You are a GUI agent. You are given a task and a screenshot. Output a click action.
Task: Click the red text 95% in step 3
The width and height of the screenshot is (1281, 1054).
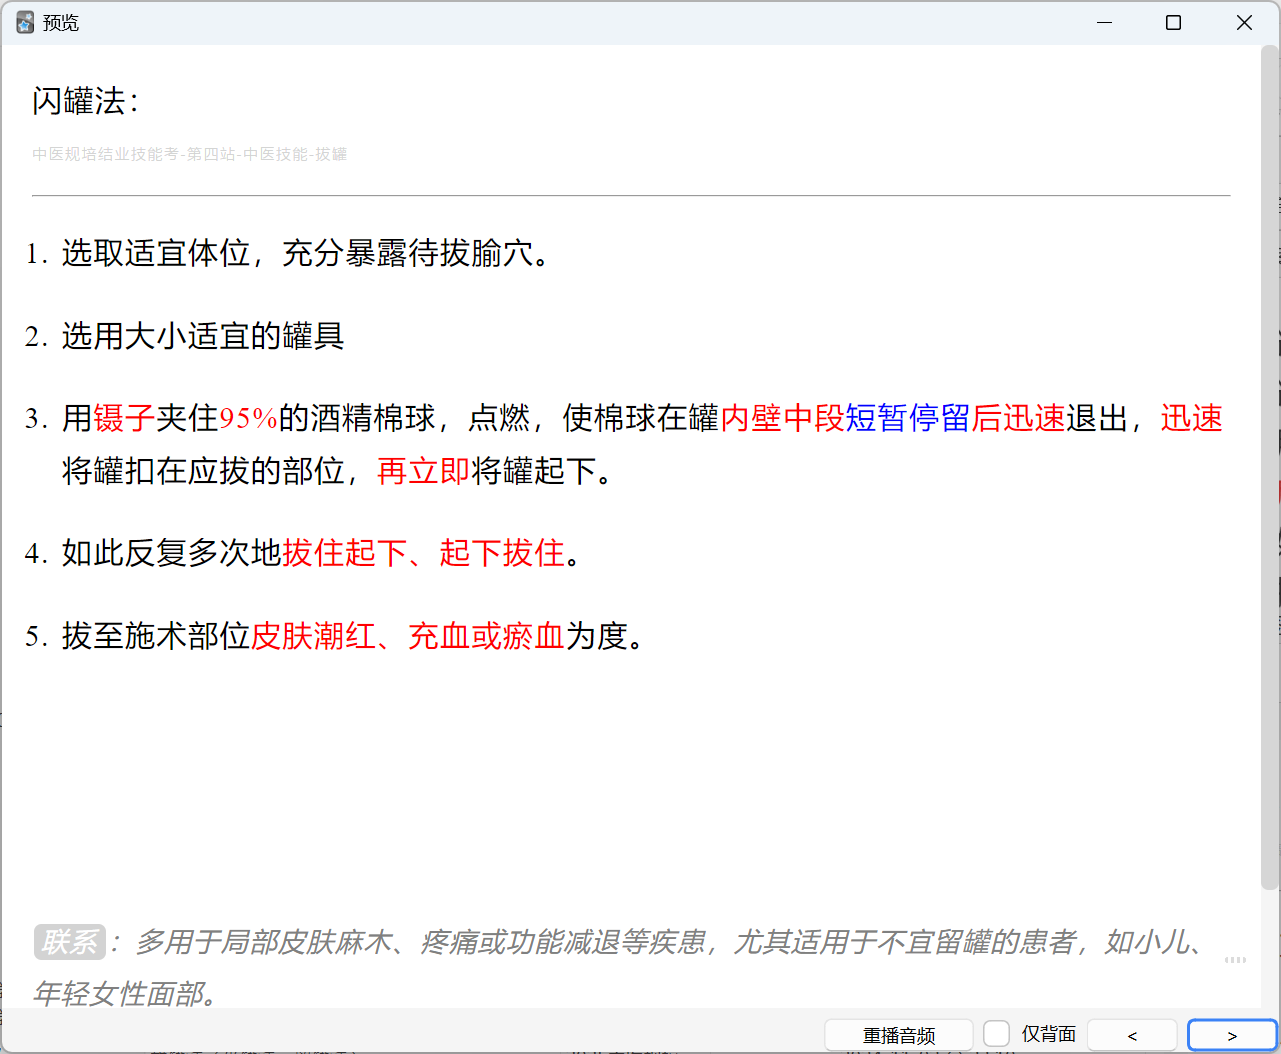[x=248, y=418]
